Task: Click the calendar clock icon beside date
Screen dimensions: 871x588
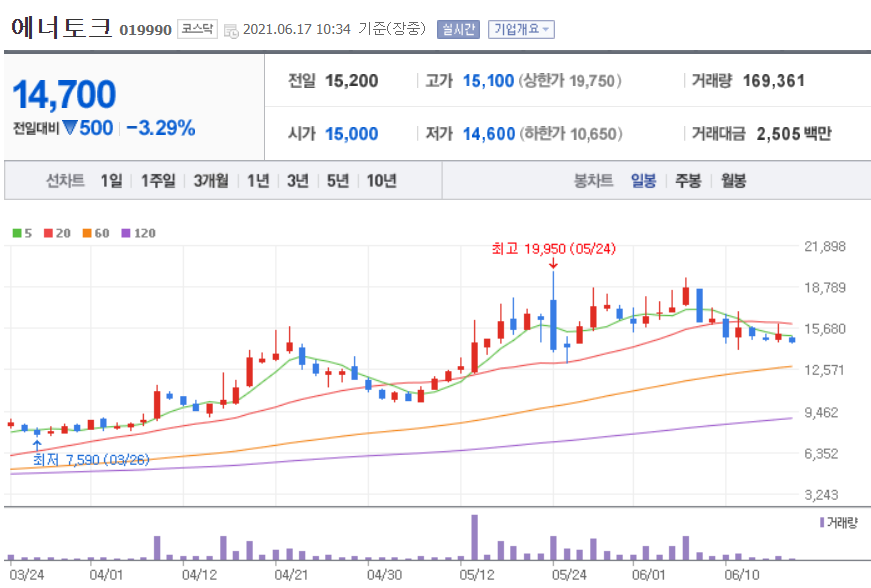Action: 231,31
